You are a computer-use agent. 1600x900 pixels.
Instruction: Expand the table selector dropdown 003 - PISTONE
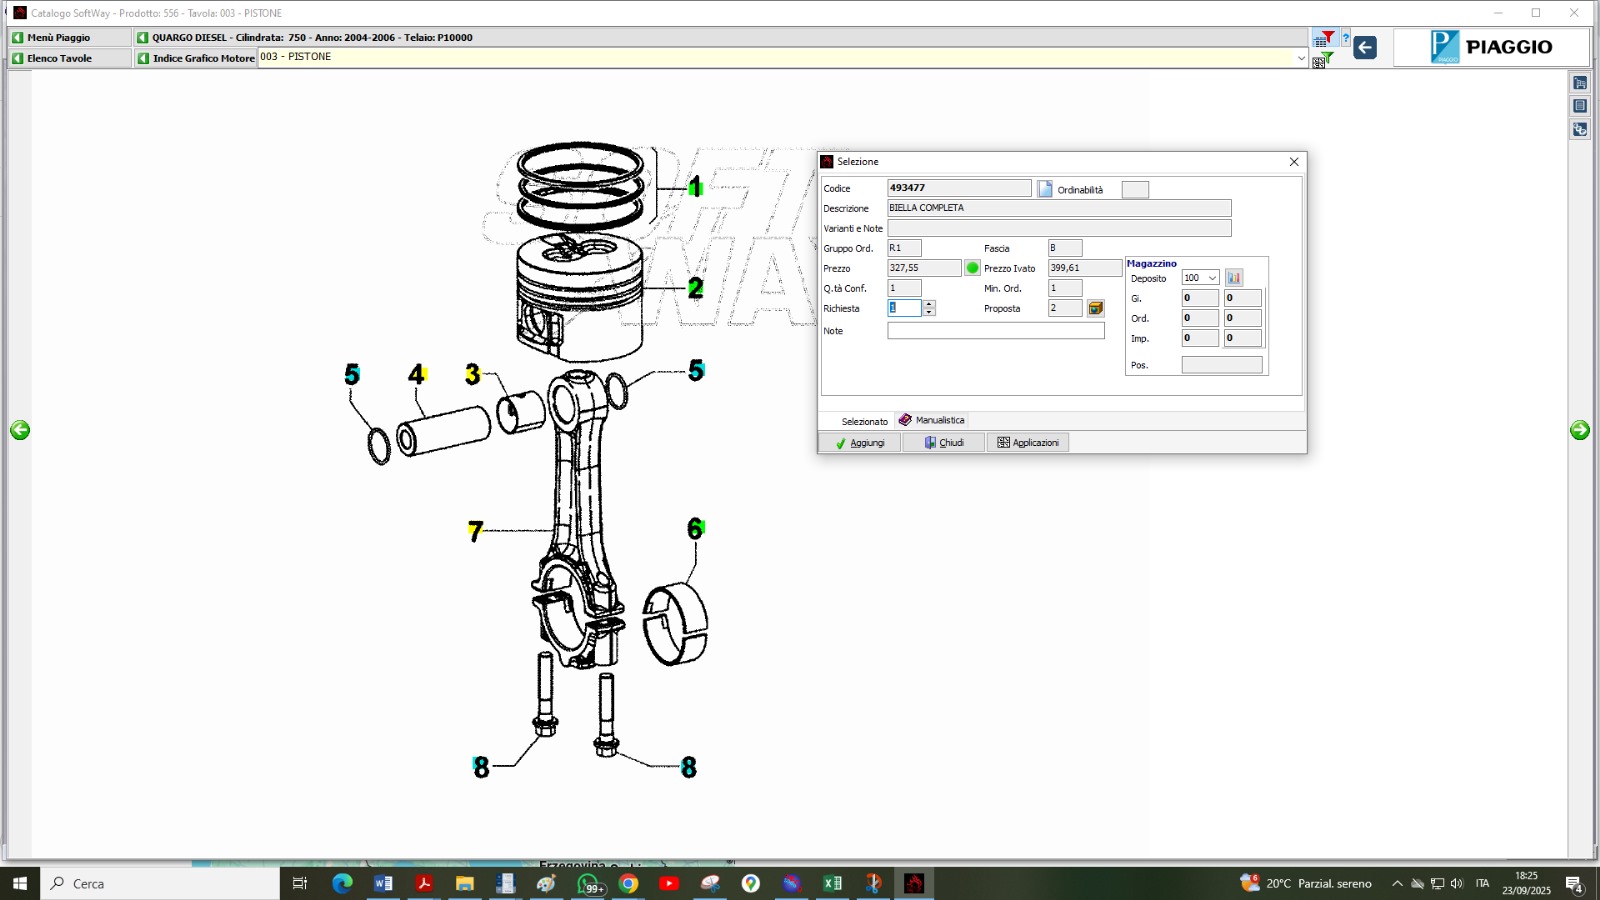point(1301,58)
